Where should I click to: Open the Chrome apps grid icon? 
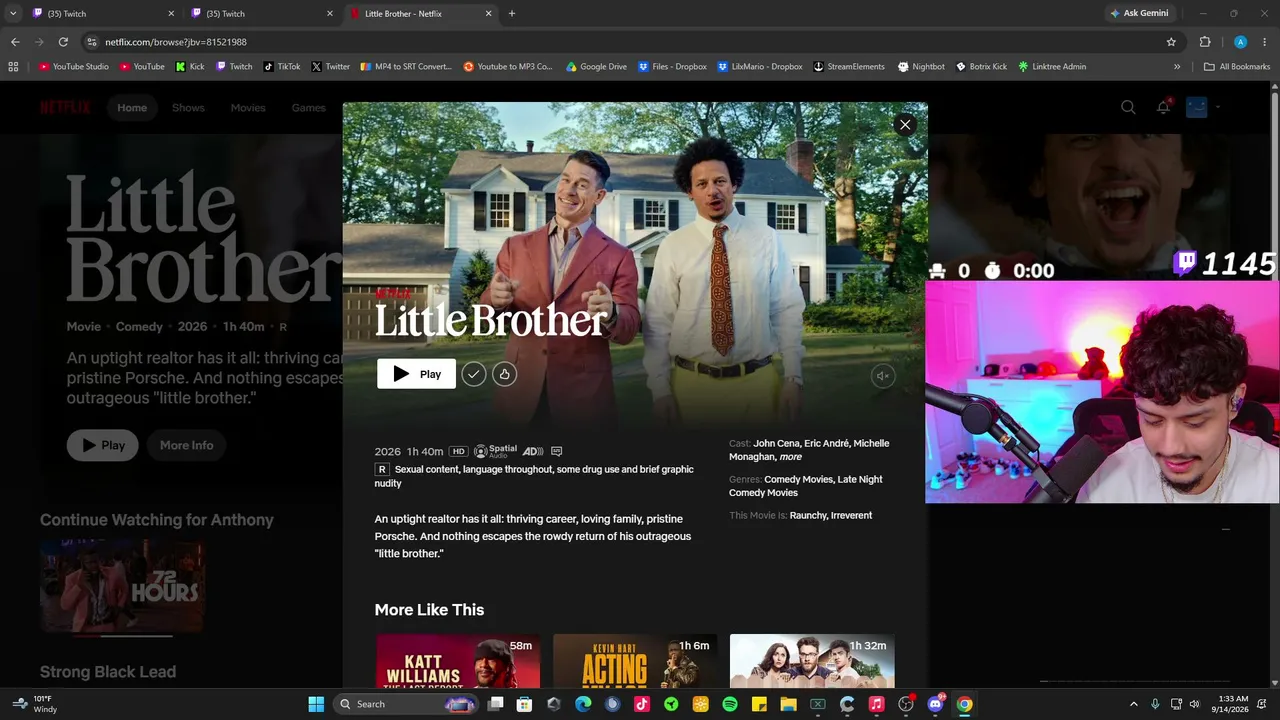[13, 67]
